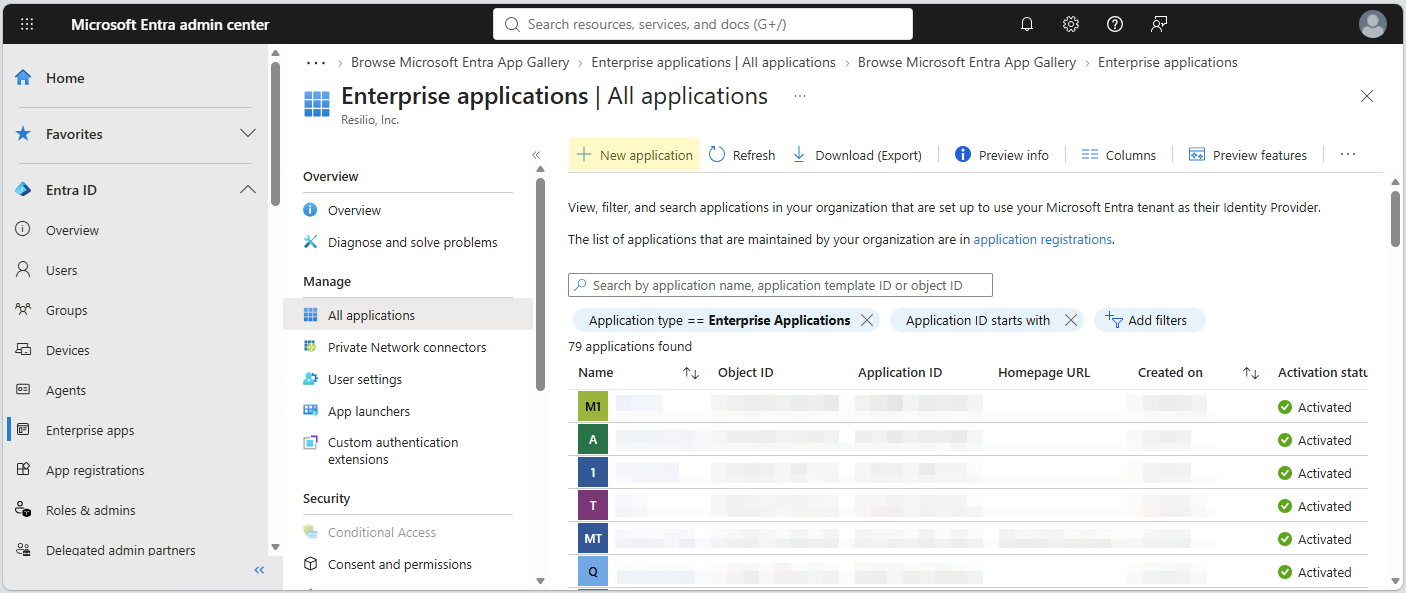Open the M1 application row icon

[593, 407]
